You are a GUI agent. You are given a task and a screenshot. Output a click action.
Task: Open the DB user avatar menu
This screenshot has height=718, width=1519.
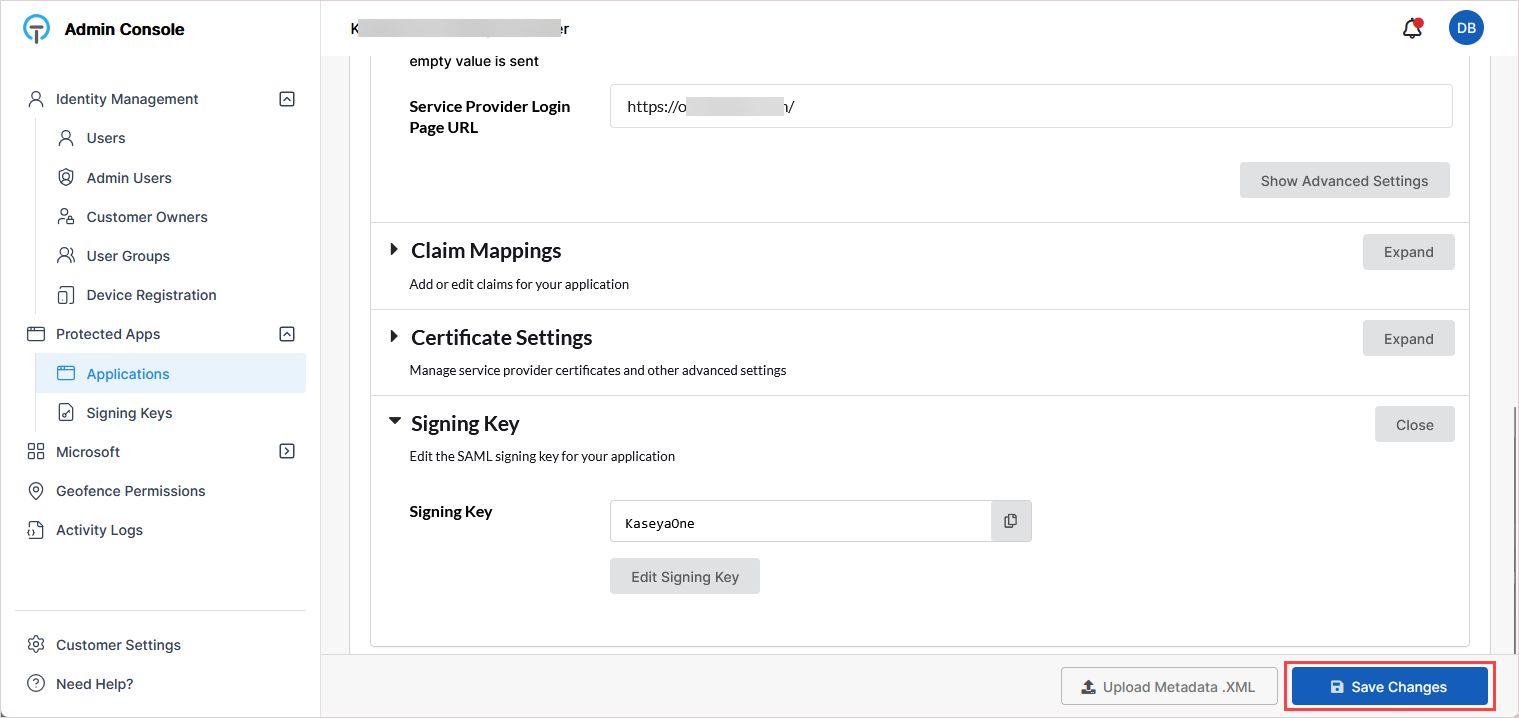1465,29
